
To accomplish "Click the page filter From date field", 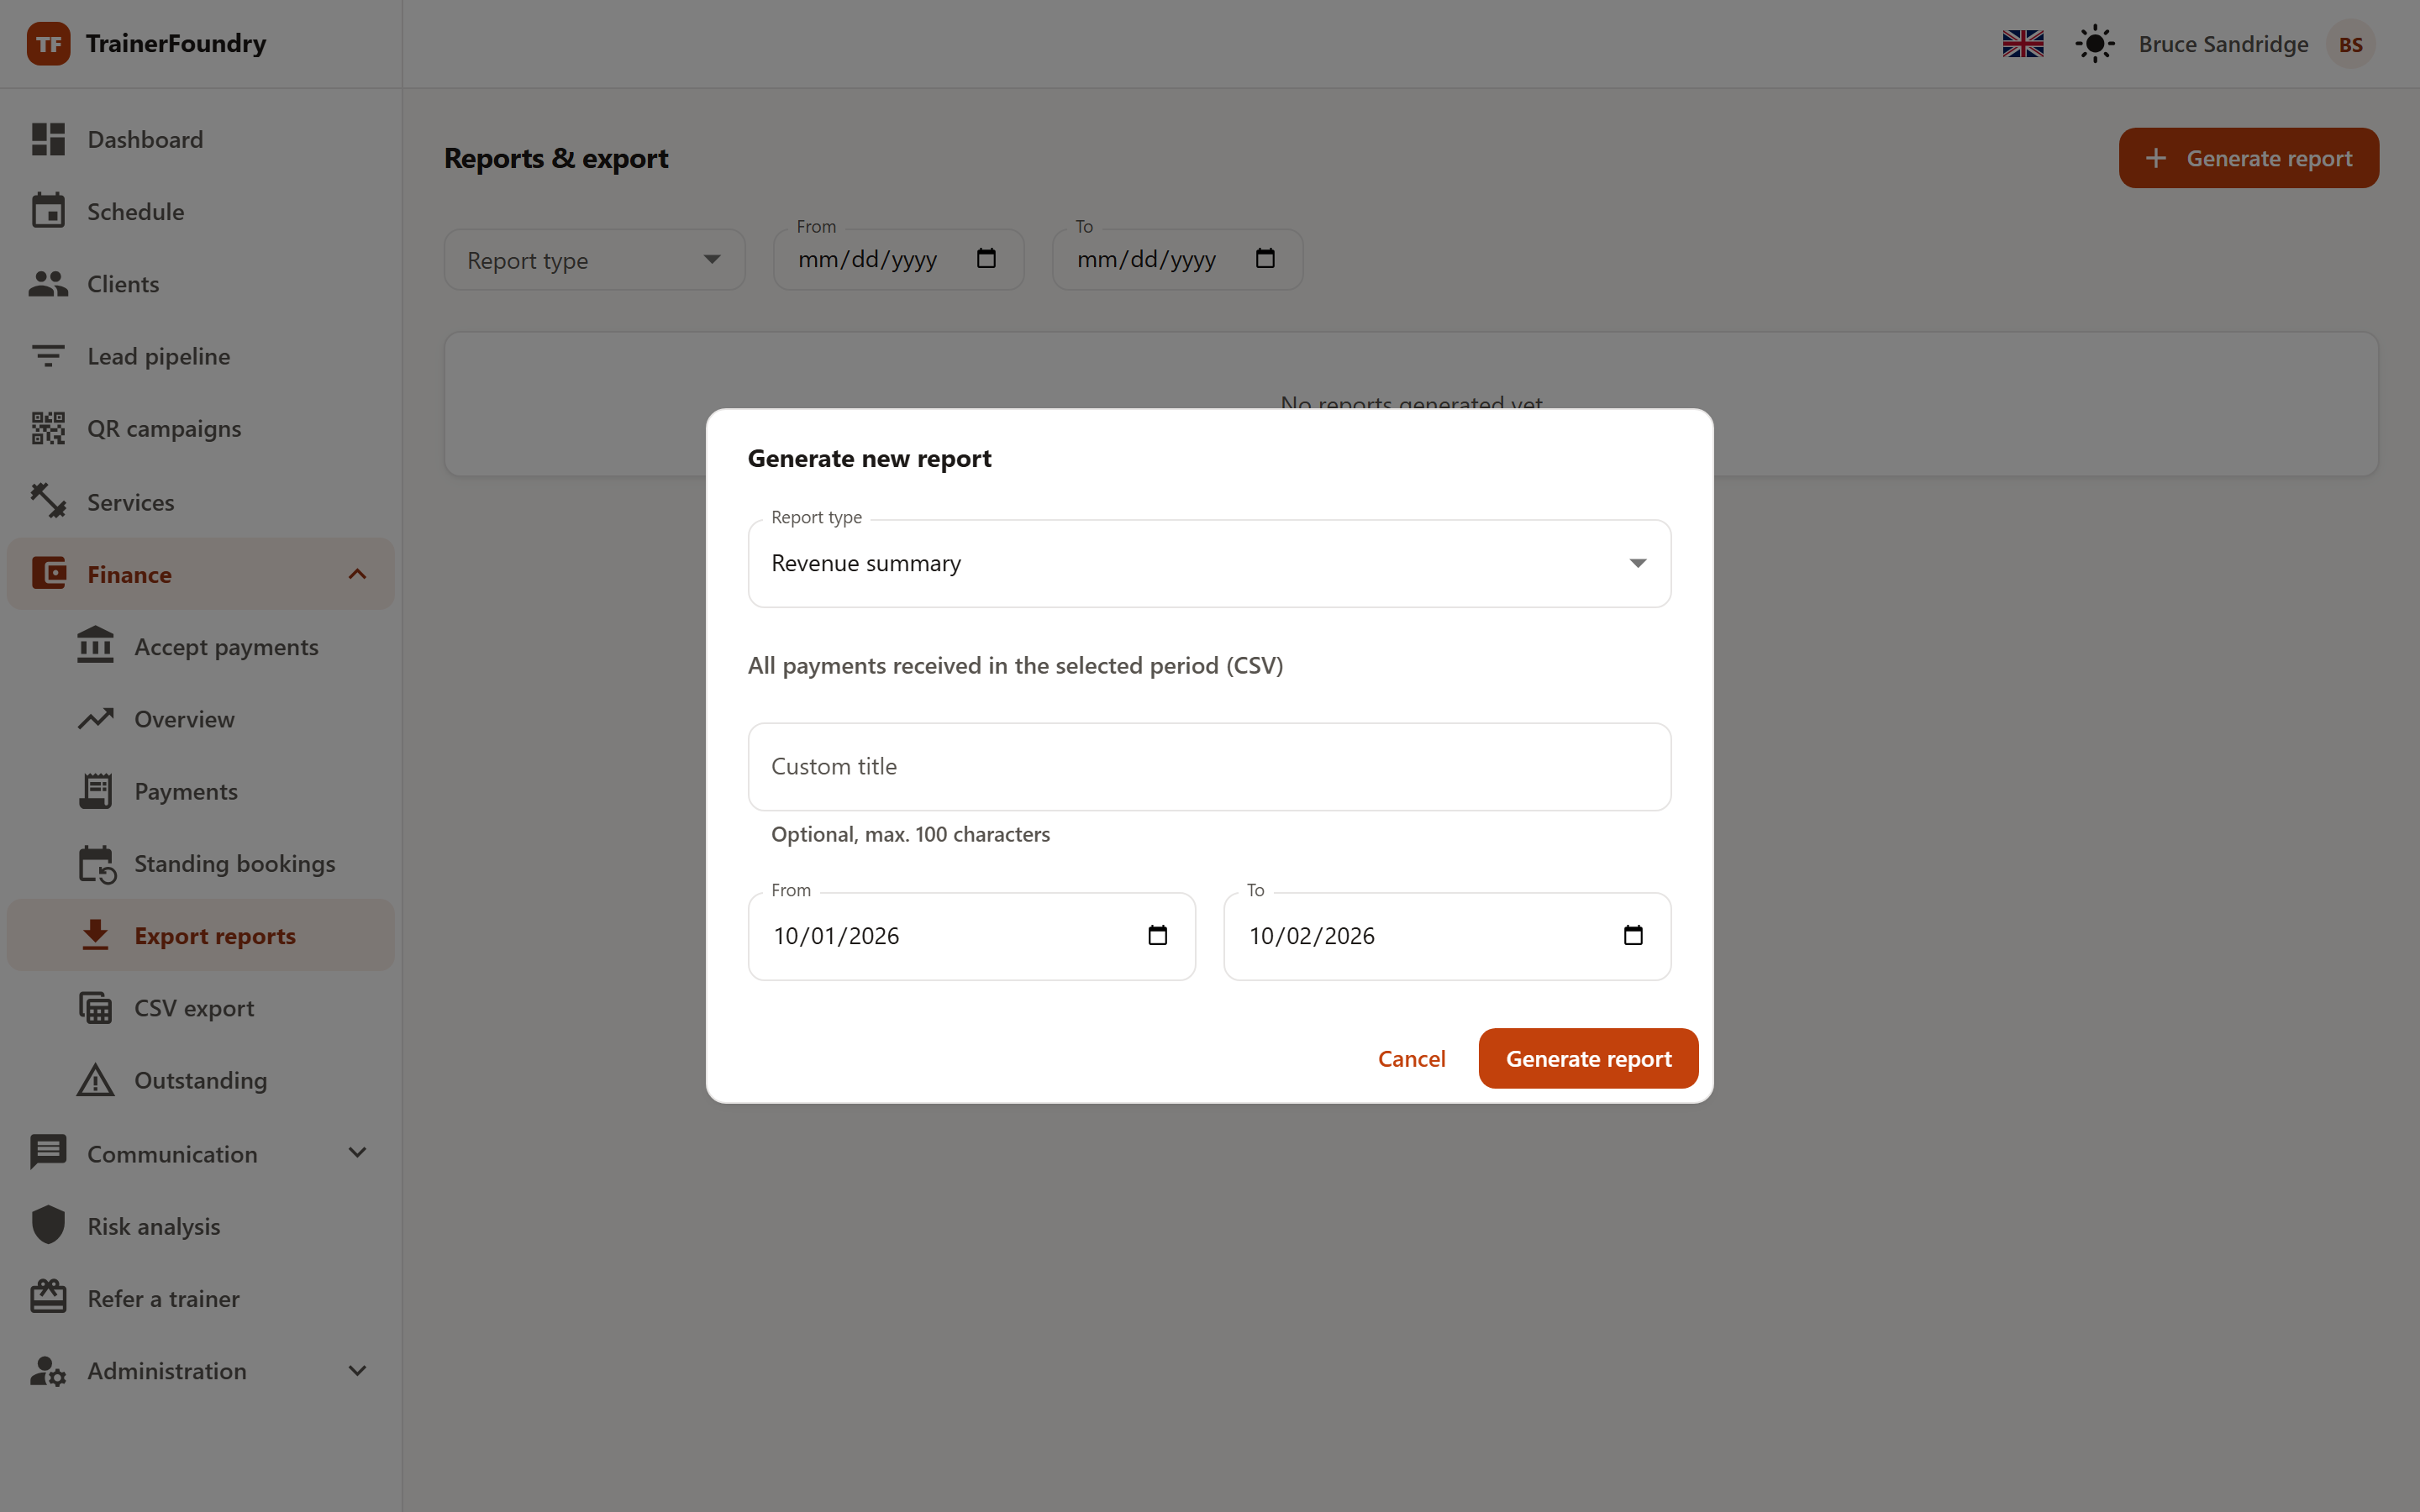I will coord(898,260).
